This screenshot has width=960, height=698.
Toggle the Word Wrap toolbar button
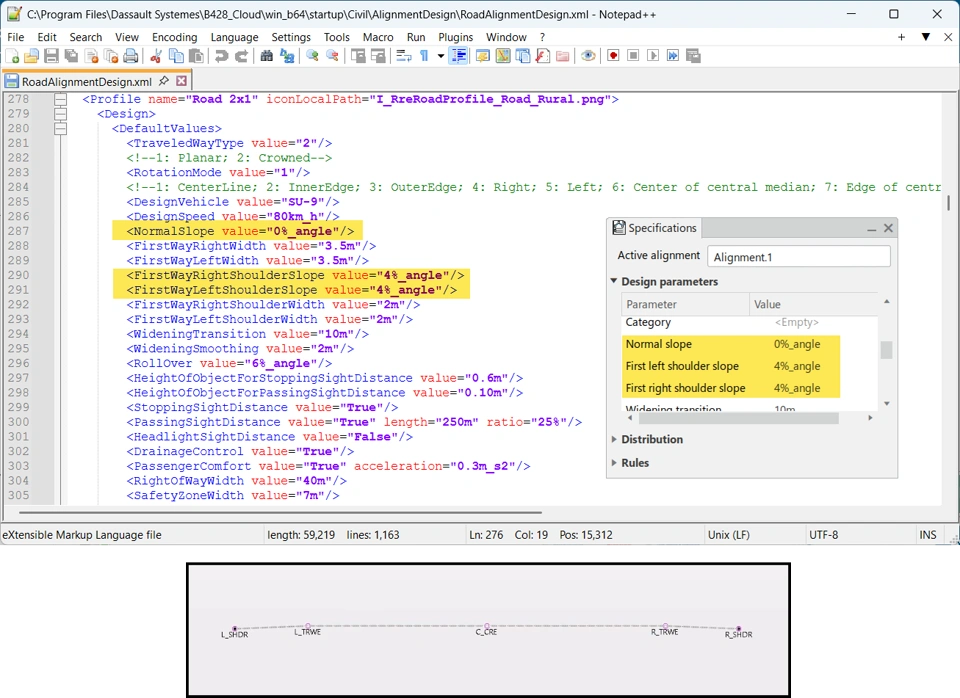[x=404, y=56]
